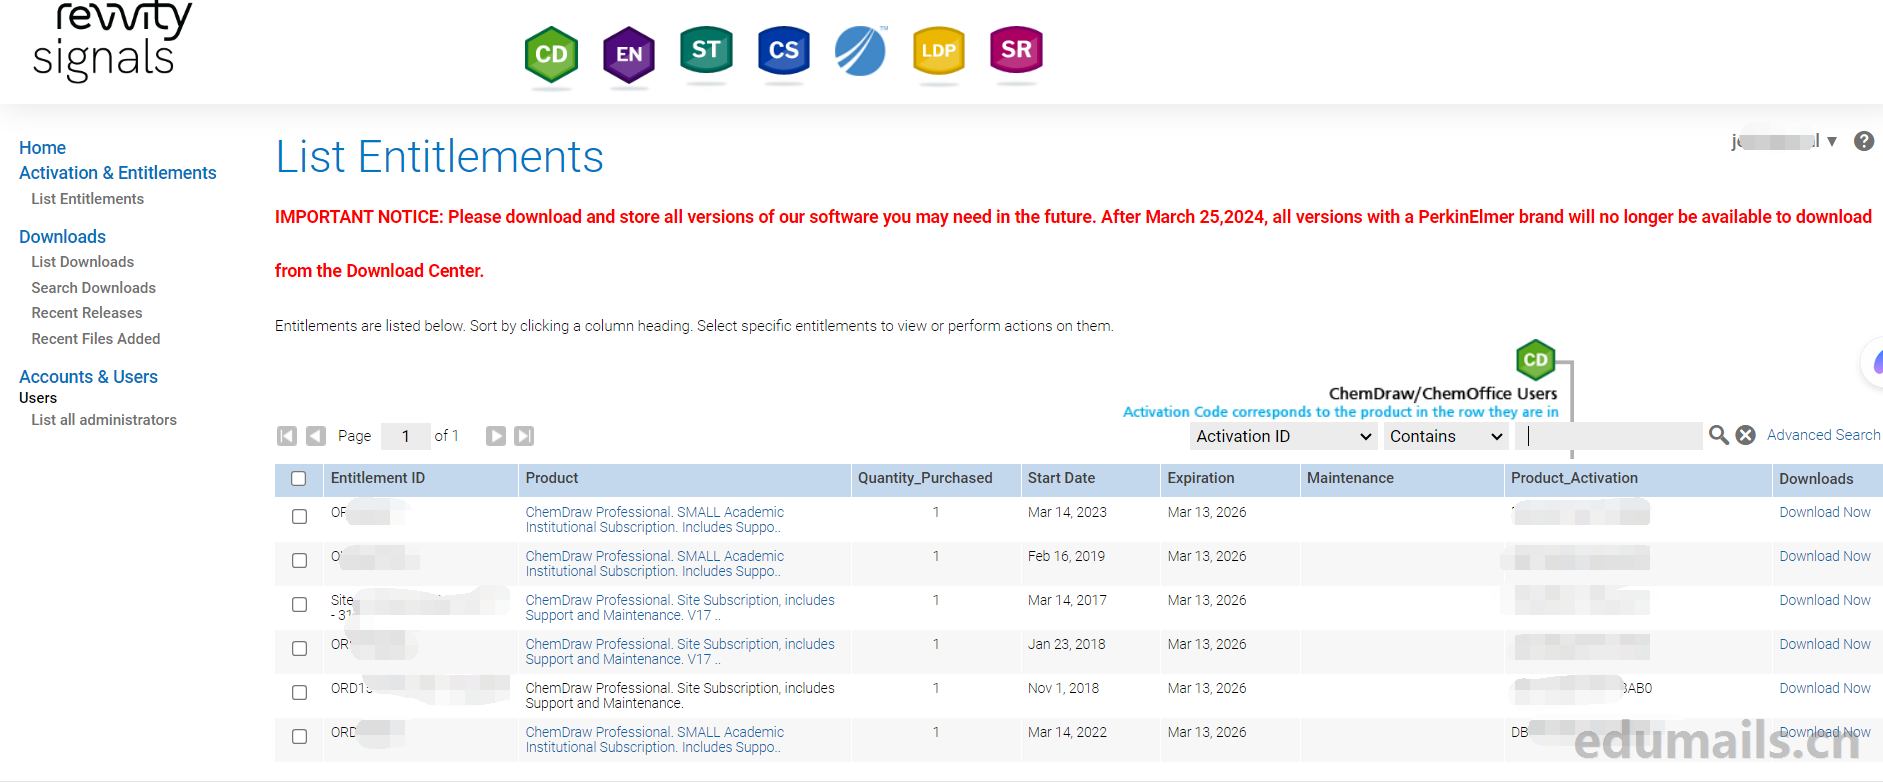Click the CD icon above ChemDraw/ChemOffice Users

1536,360
